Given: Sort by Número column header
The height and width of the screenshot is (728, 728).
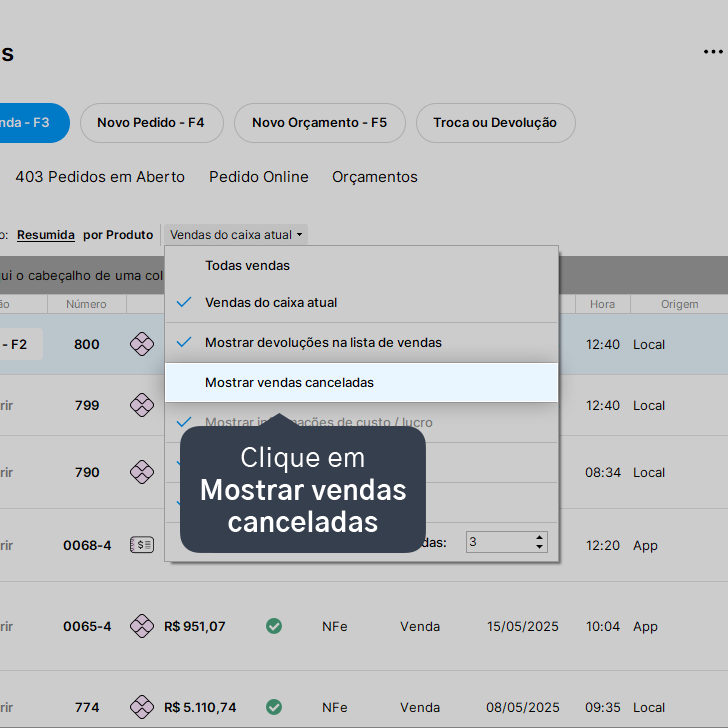Looking at the screenshot, I should tap(86, 304).
